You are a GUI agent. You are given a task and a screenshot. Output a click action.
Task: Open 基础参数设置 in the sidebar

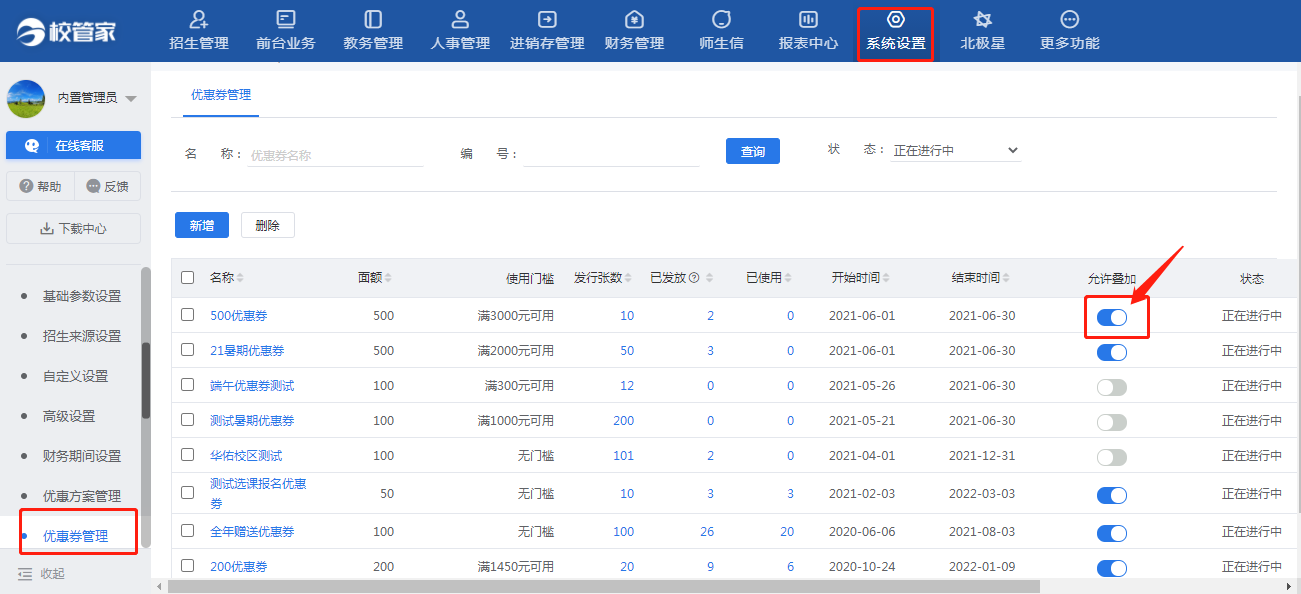point(82,296)
